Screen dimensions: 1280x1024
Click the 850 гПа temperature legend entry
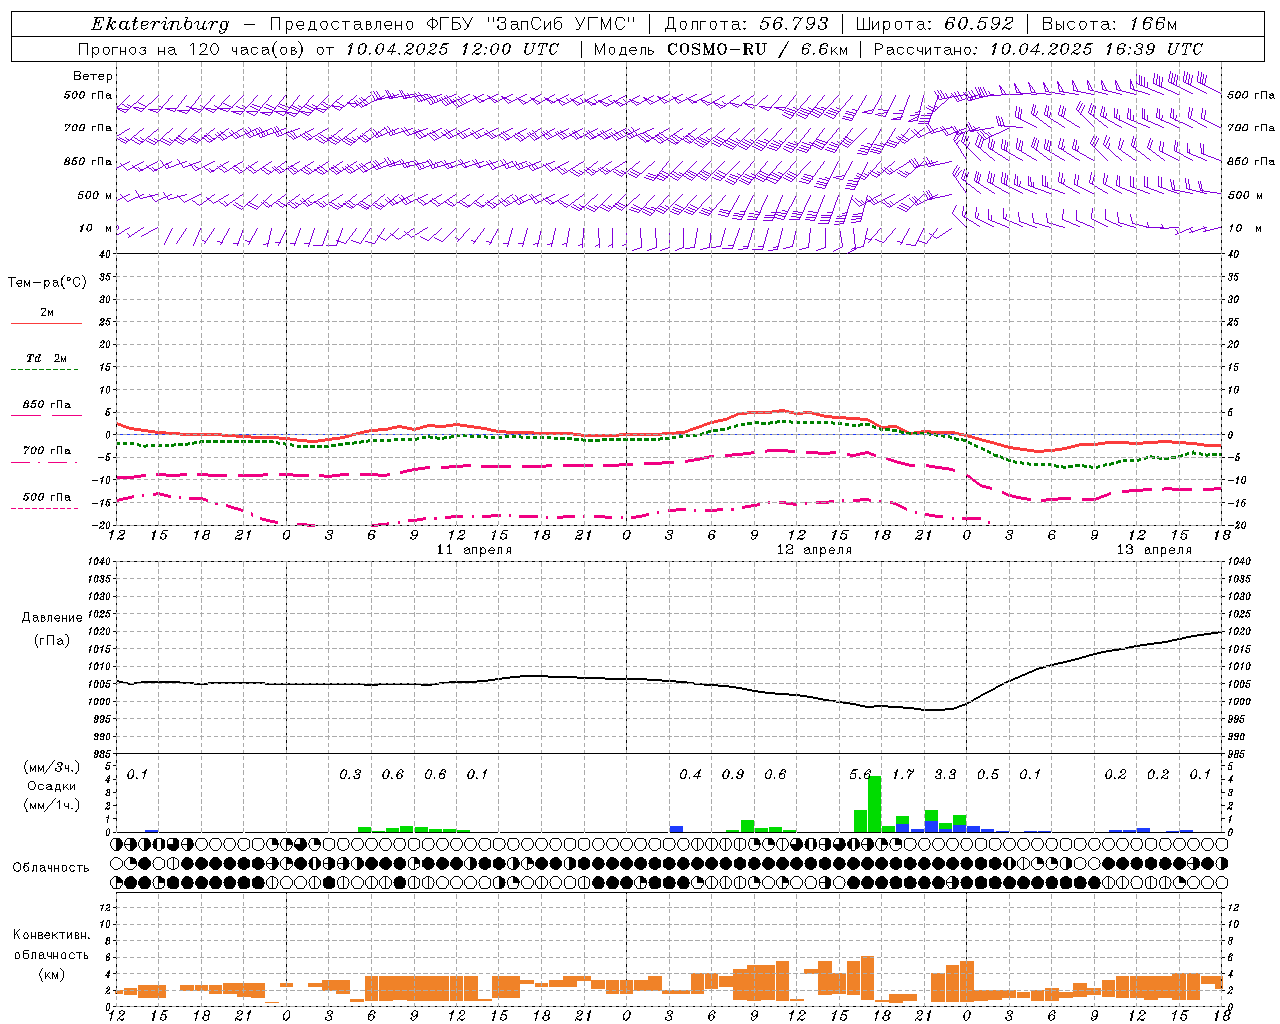(46, 406)
